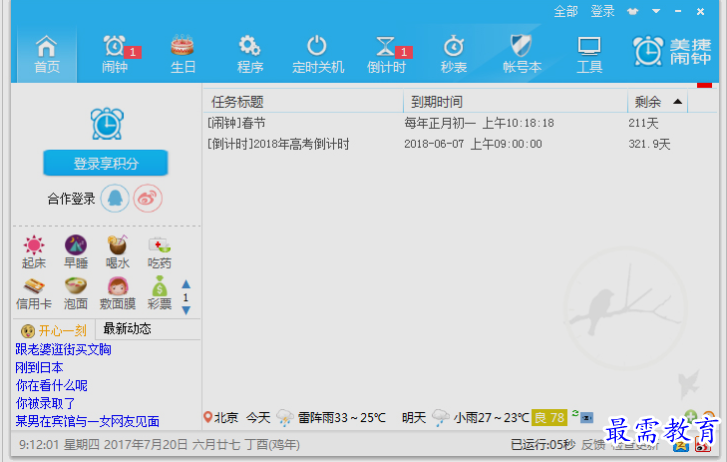727x462 pixels.
Task: Sort by the 任务标题 column header
Action: [303, 102]
